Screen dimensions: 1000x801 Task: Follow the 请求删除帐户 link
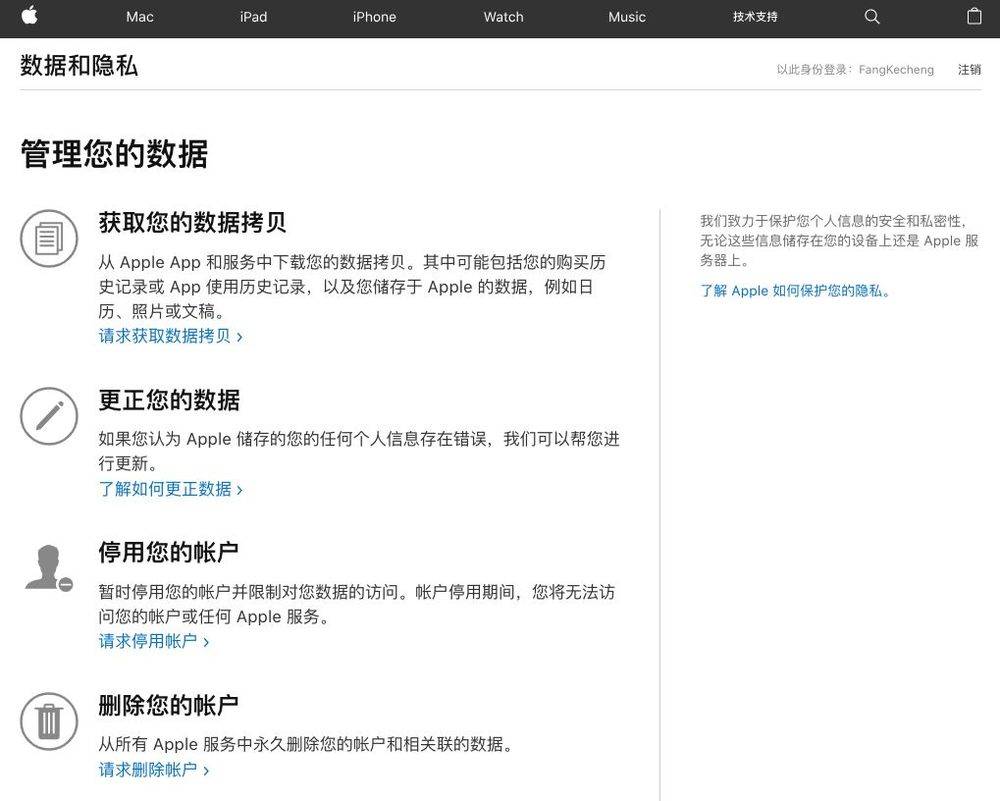point(154,770)
